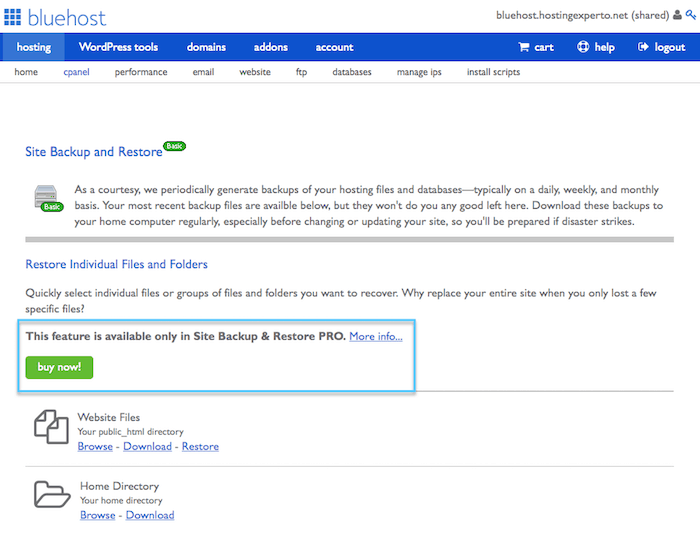
Task: Click the green buy now! button
Action: [x=59, y=367]
